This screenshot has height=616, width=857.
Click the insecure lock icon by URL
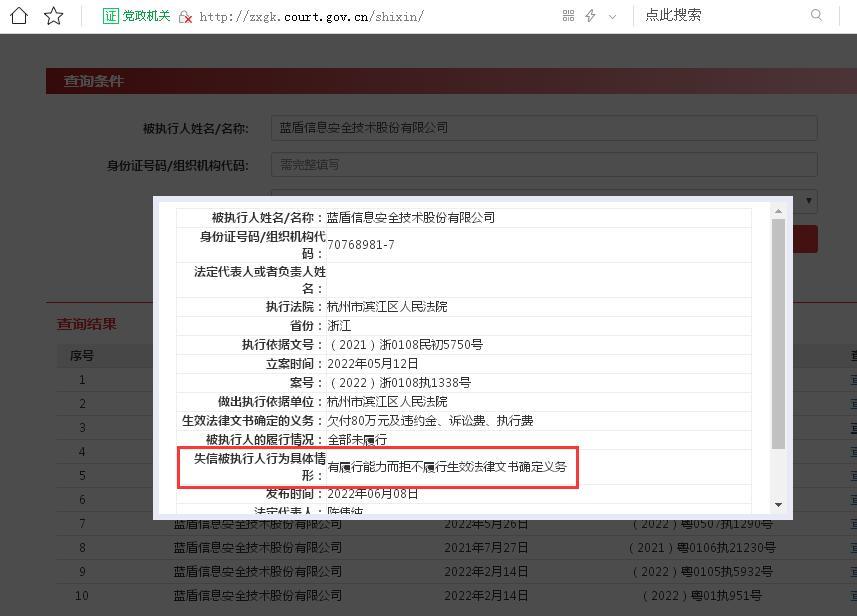pos(185,17)
